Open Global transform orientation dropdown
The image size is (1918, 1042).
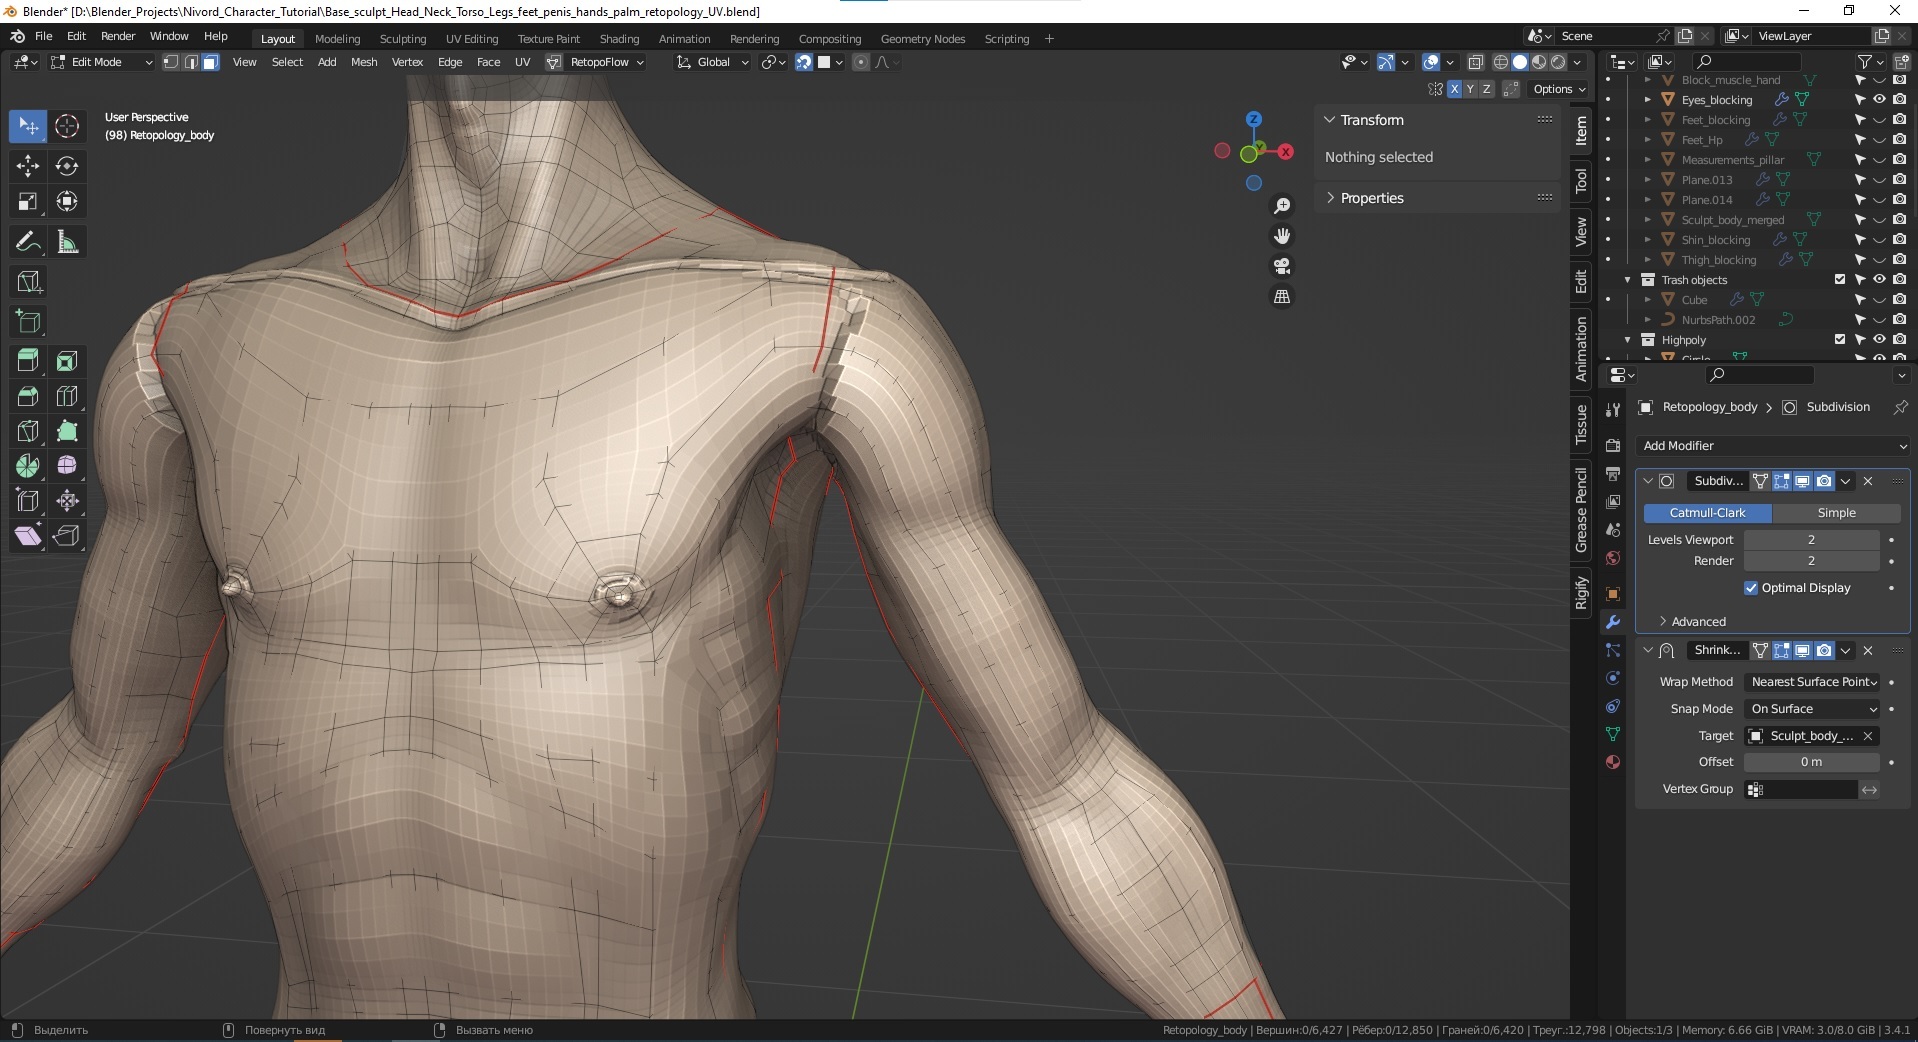click(x=713, y=62)
